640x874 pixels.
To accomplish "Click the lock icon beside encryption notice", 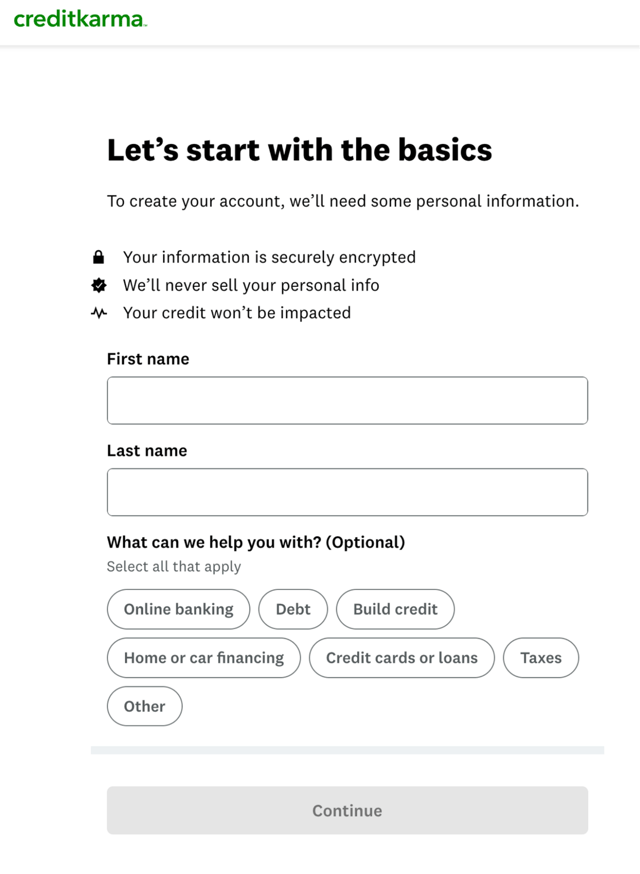I will [x=98, y=257].
